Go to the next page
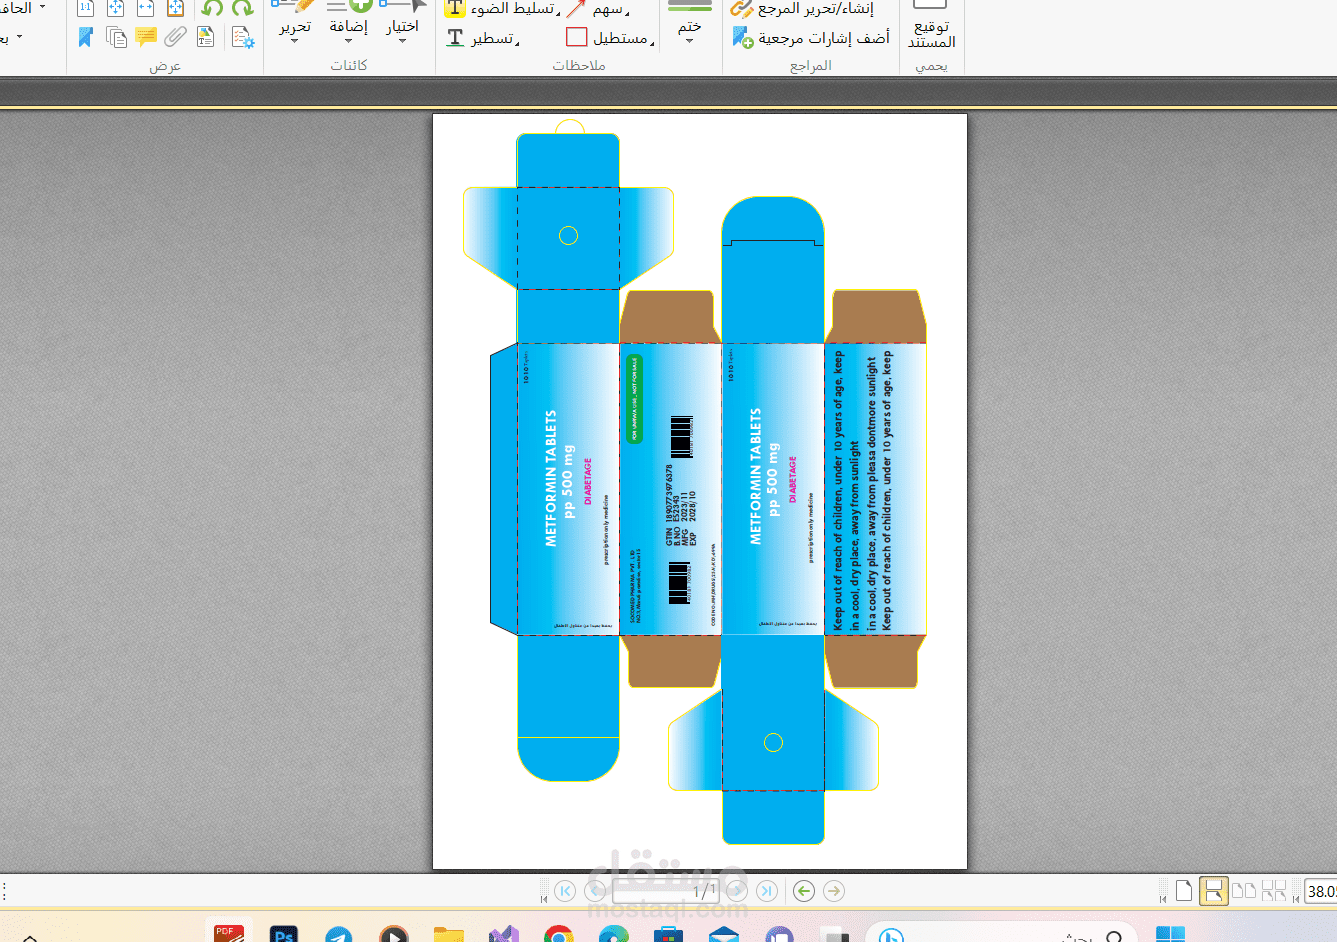1337x942 pixels. click(737, 891)
